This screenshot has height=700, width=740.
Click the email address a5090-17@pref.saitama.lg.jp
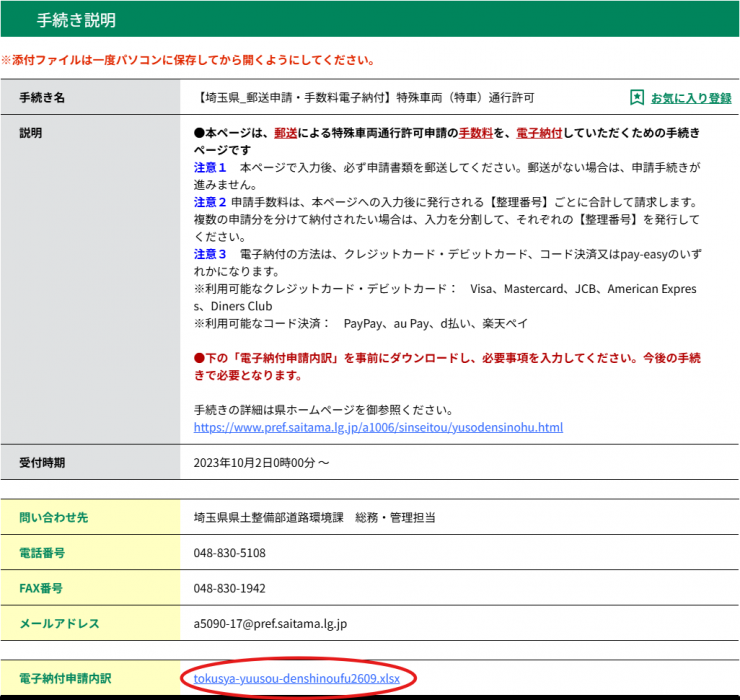tap(270, 624)
